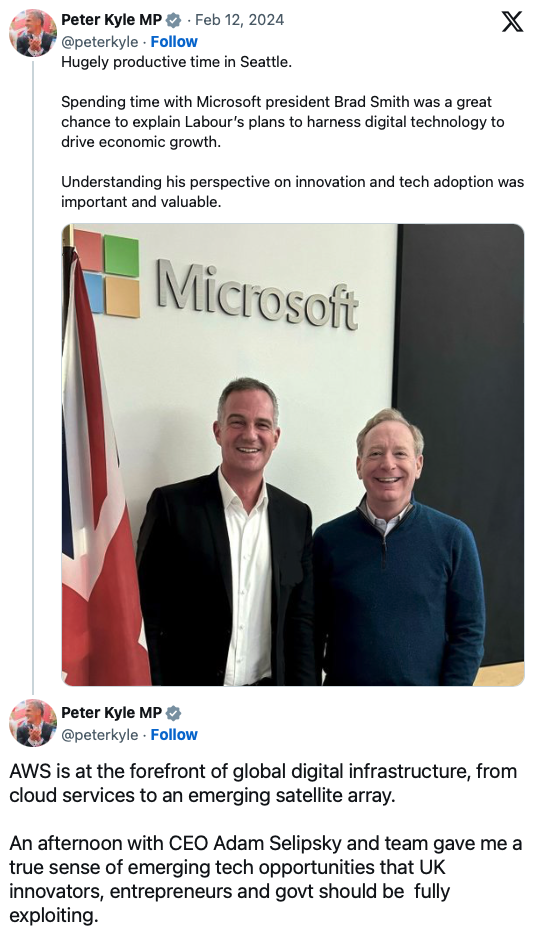Open the profile avatar on the second tweet

[33, 723]
